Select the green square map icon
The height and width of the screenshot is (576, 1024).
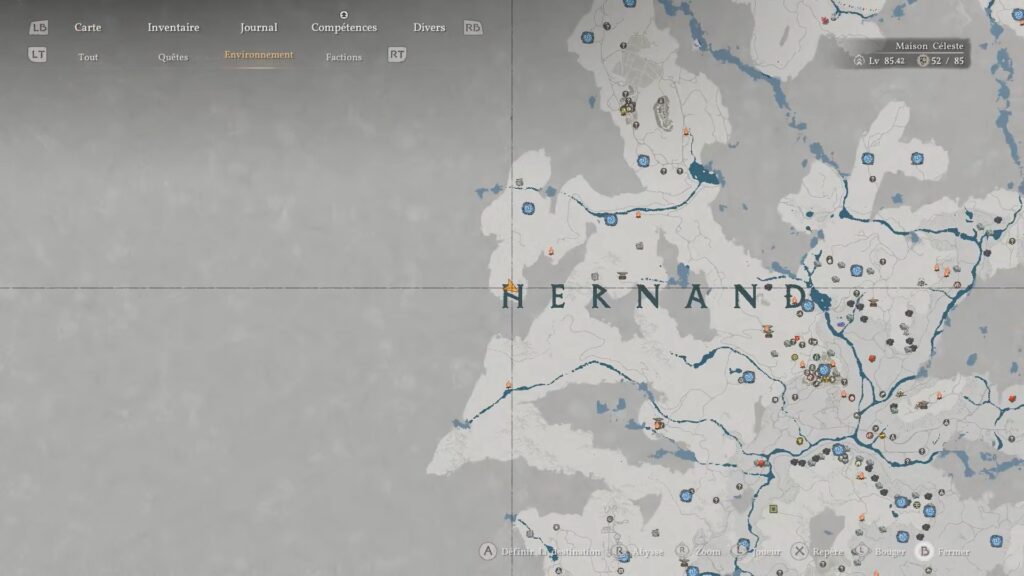(x=773, y=509)
